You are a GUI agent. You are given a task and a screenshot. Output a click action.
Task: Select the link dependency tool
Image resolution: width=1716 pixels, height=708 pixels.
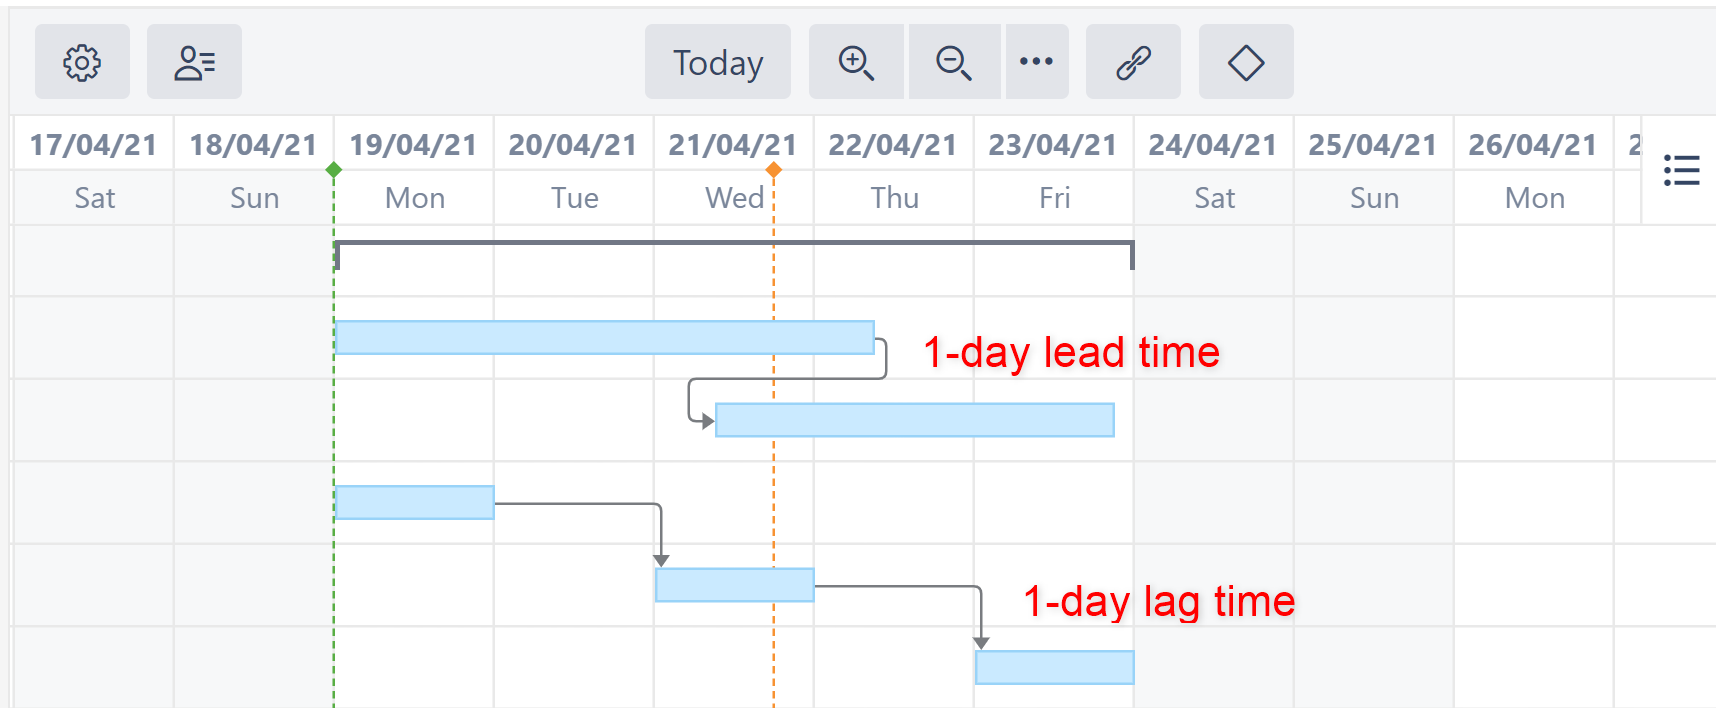(1133, 62)
